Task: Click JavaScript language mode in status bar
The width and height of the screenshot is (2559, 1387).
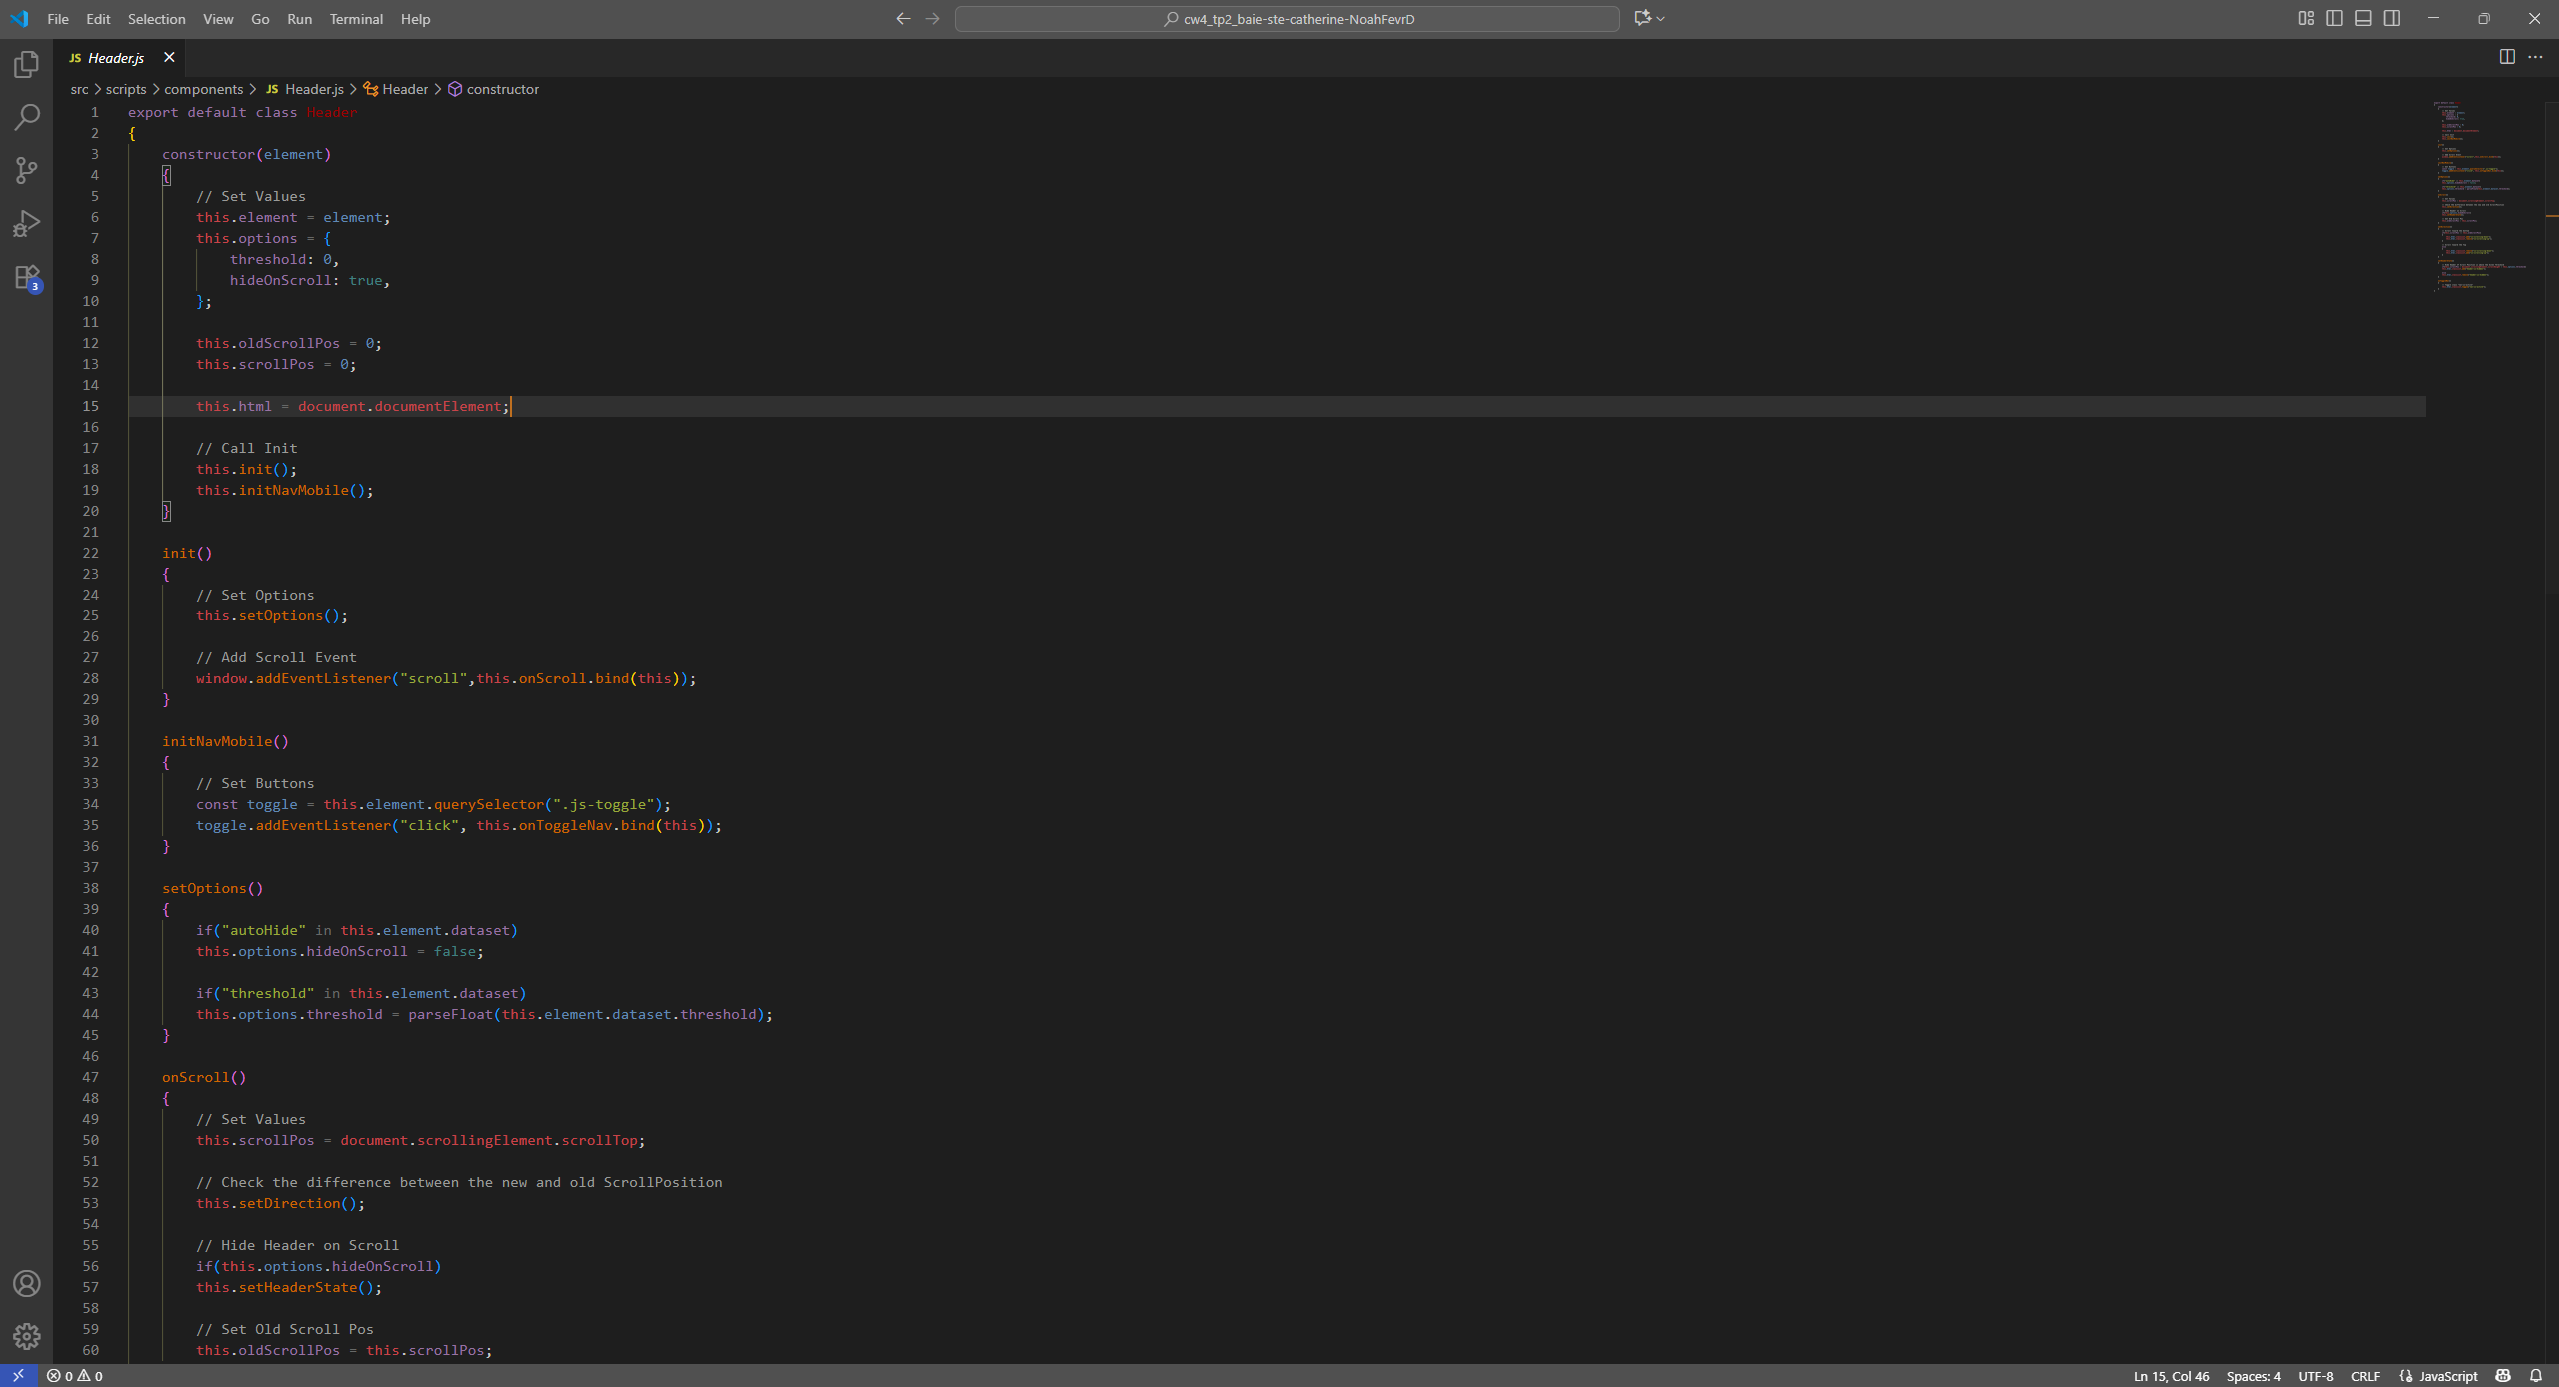Action: (2447, 1376)
